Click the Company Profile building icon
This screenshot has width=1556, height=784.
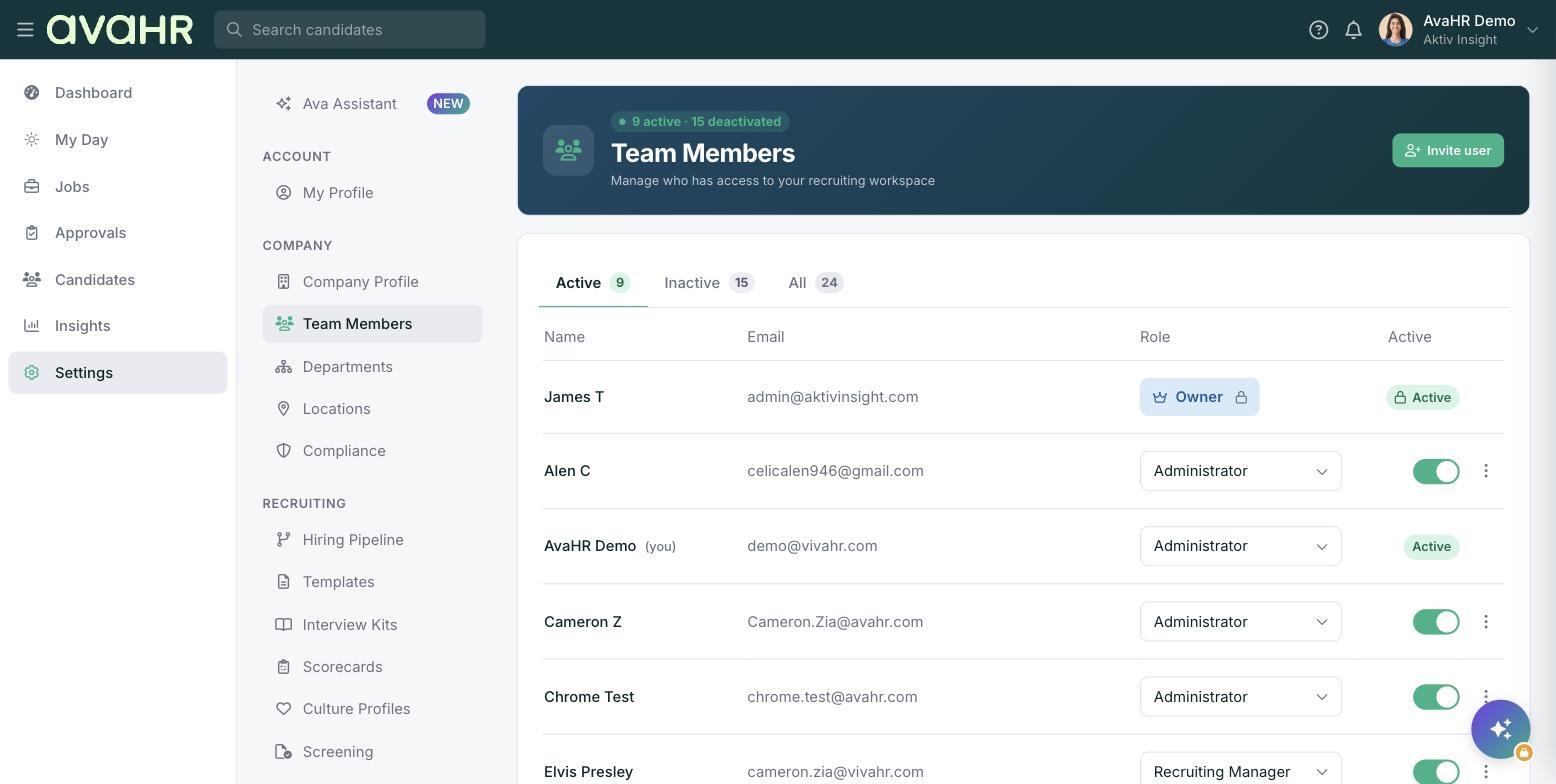coord(284,282)
